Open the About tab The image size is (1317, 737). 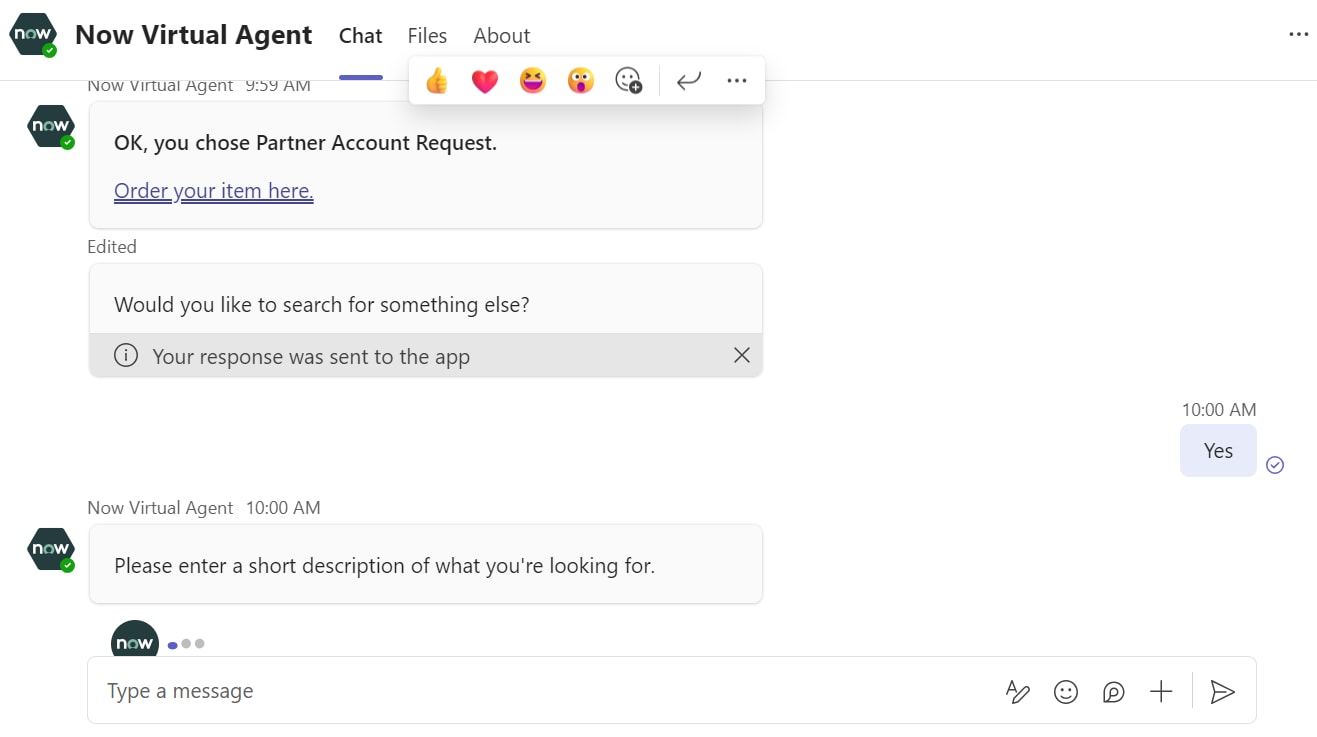tap(502, 36)
